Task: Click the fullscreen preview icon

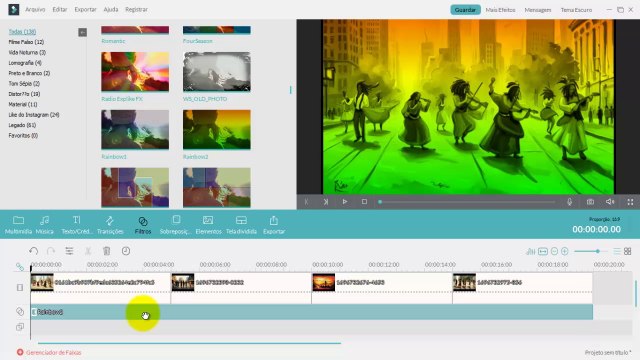Action: (x=630, y=202)
